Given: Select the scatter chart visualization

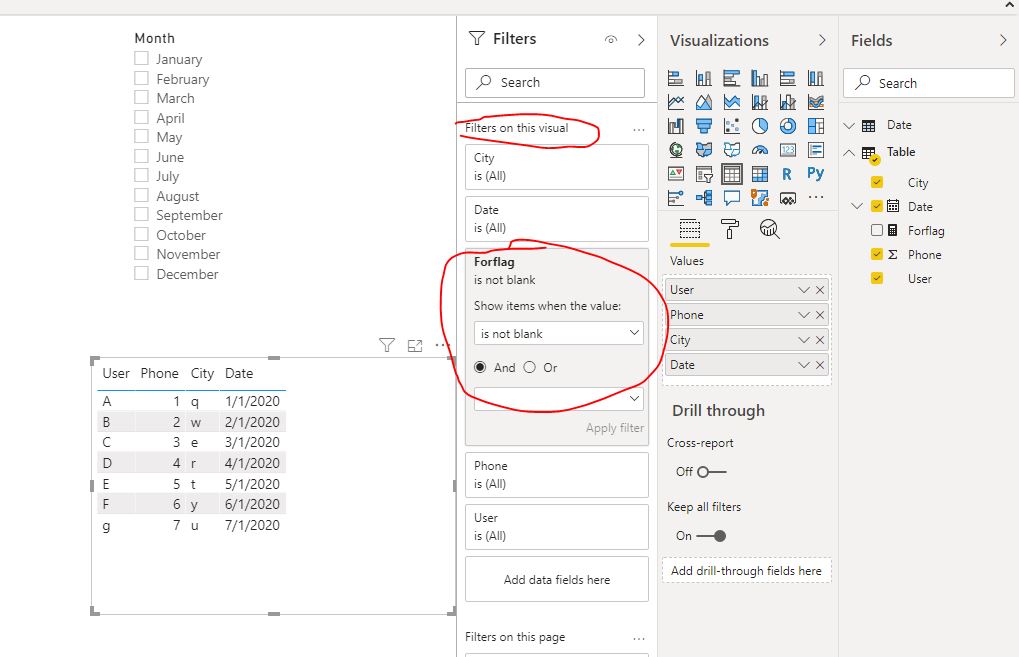Looking at the screenshot, I should [732, 126].
